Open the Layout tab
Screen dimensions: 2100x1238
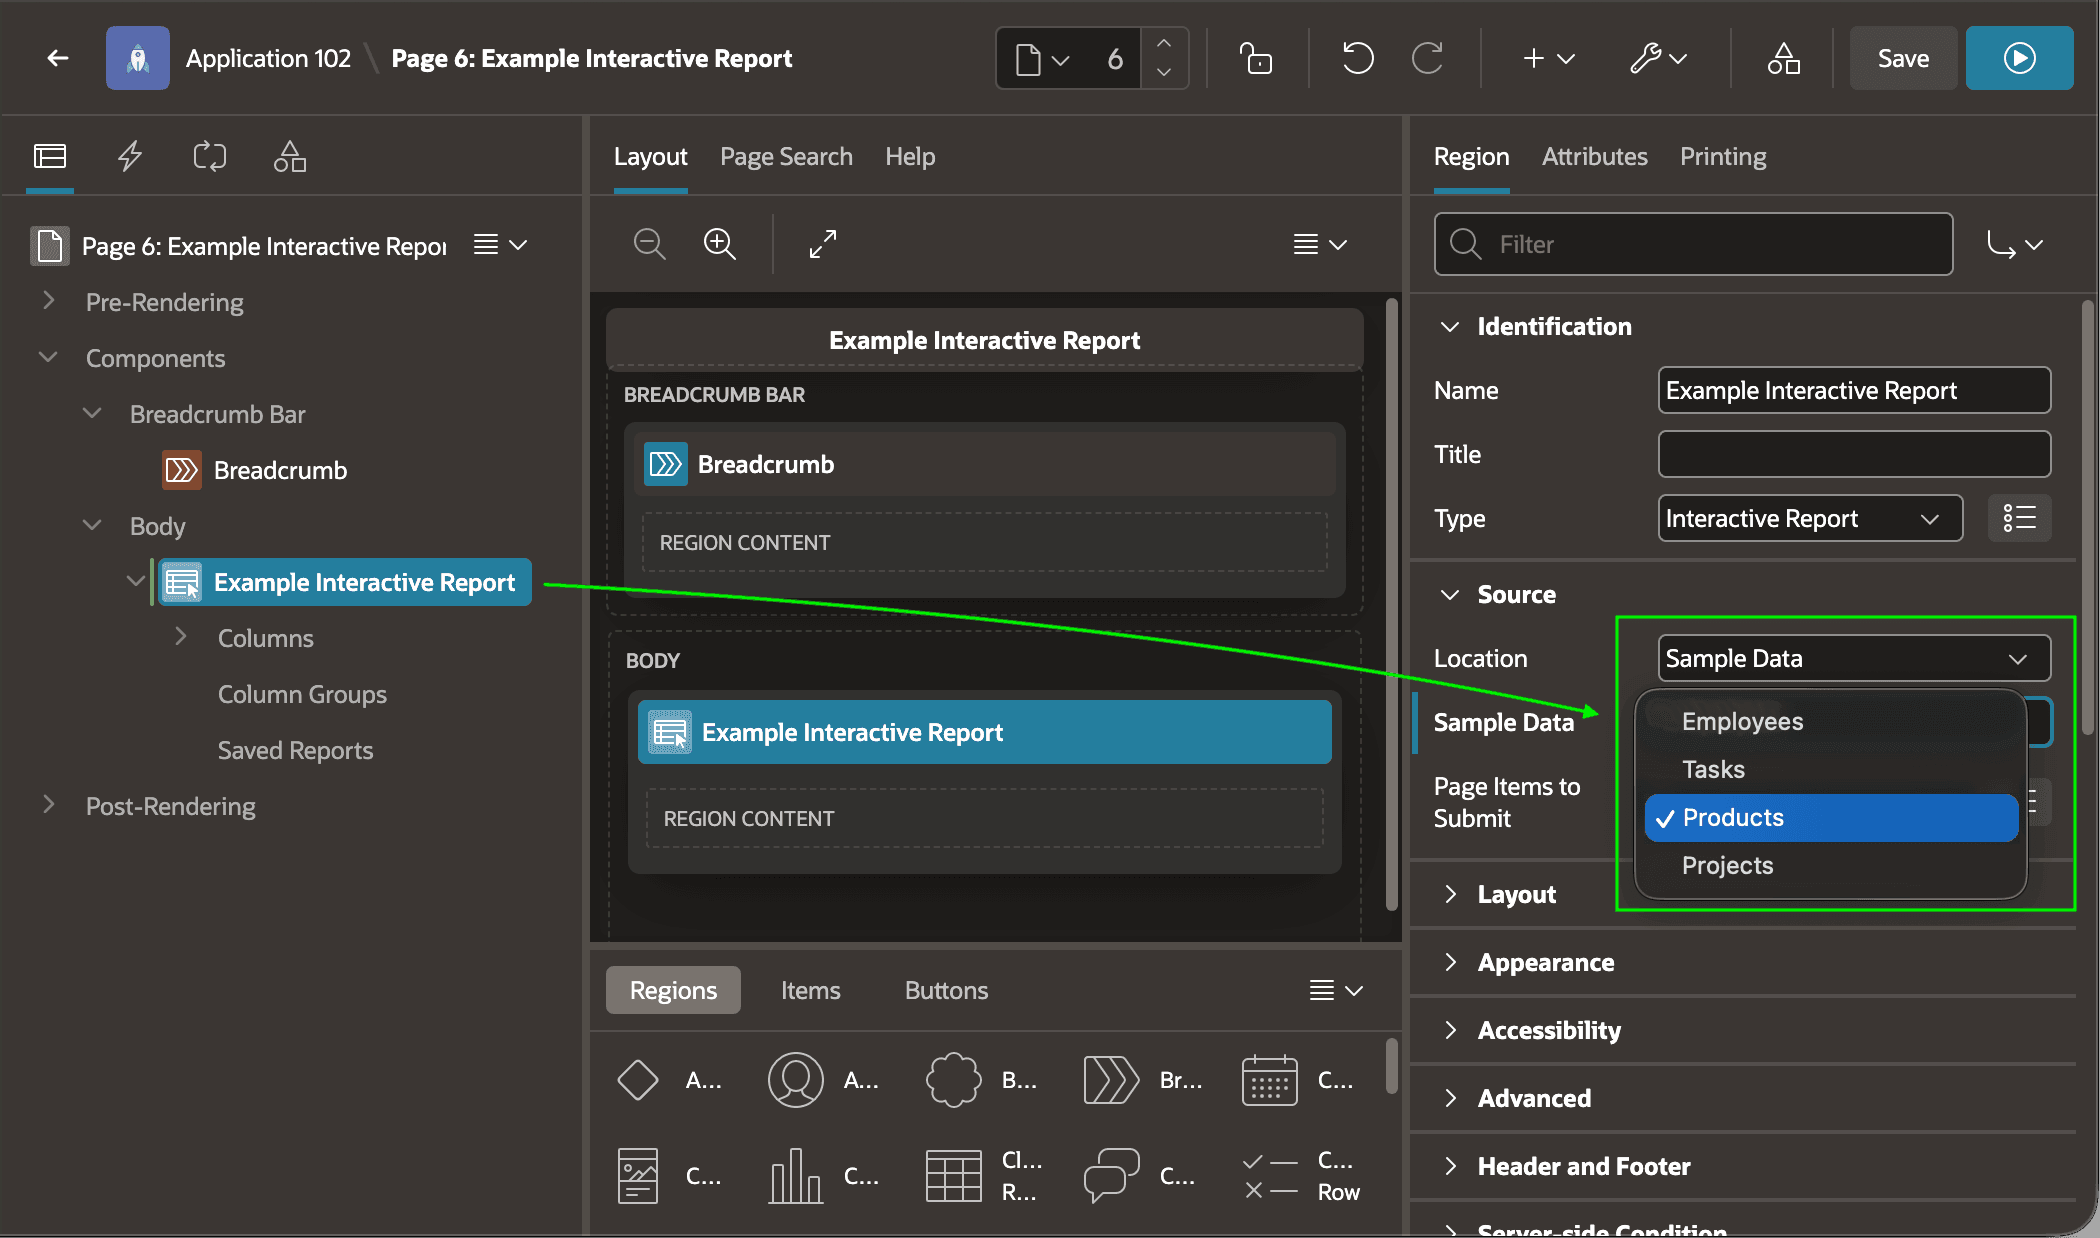coord(650,156)
